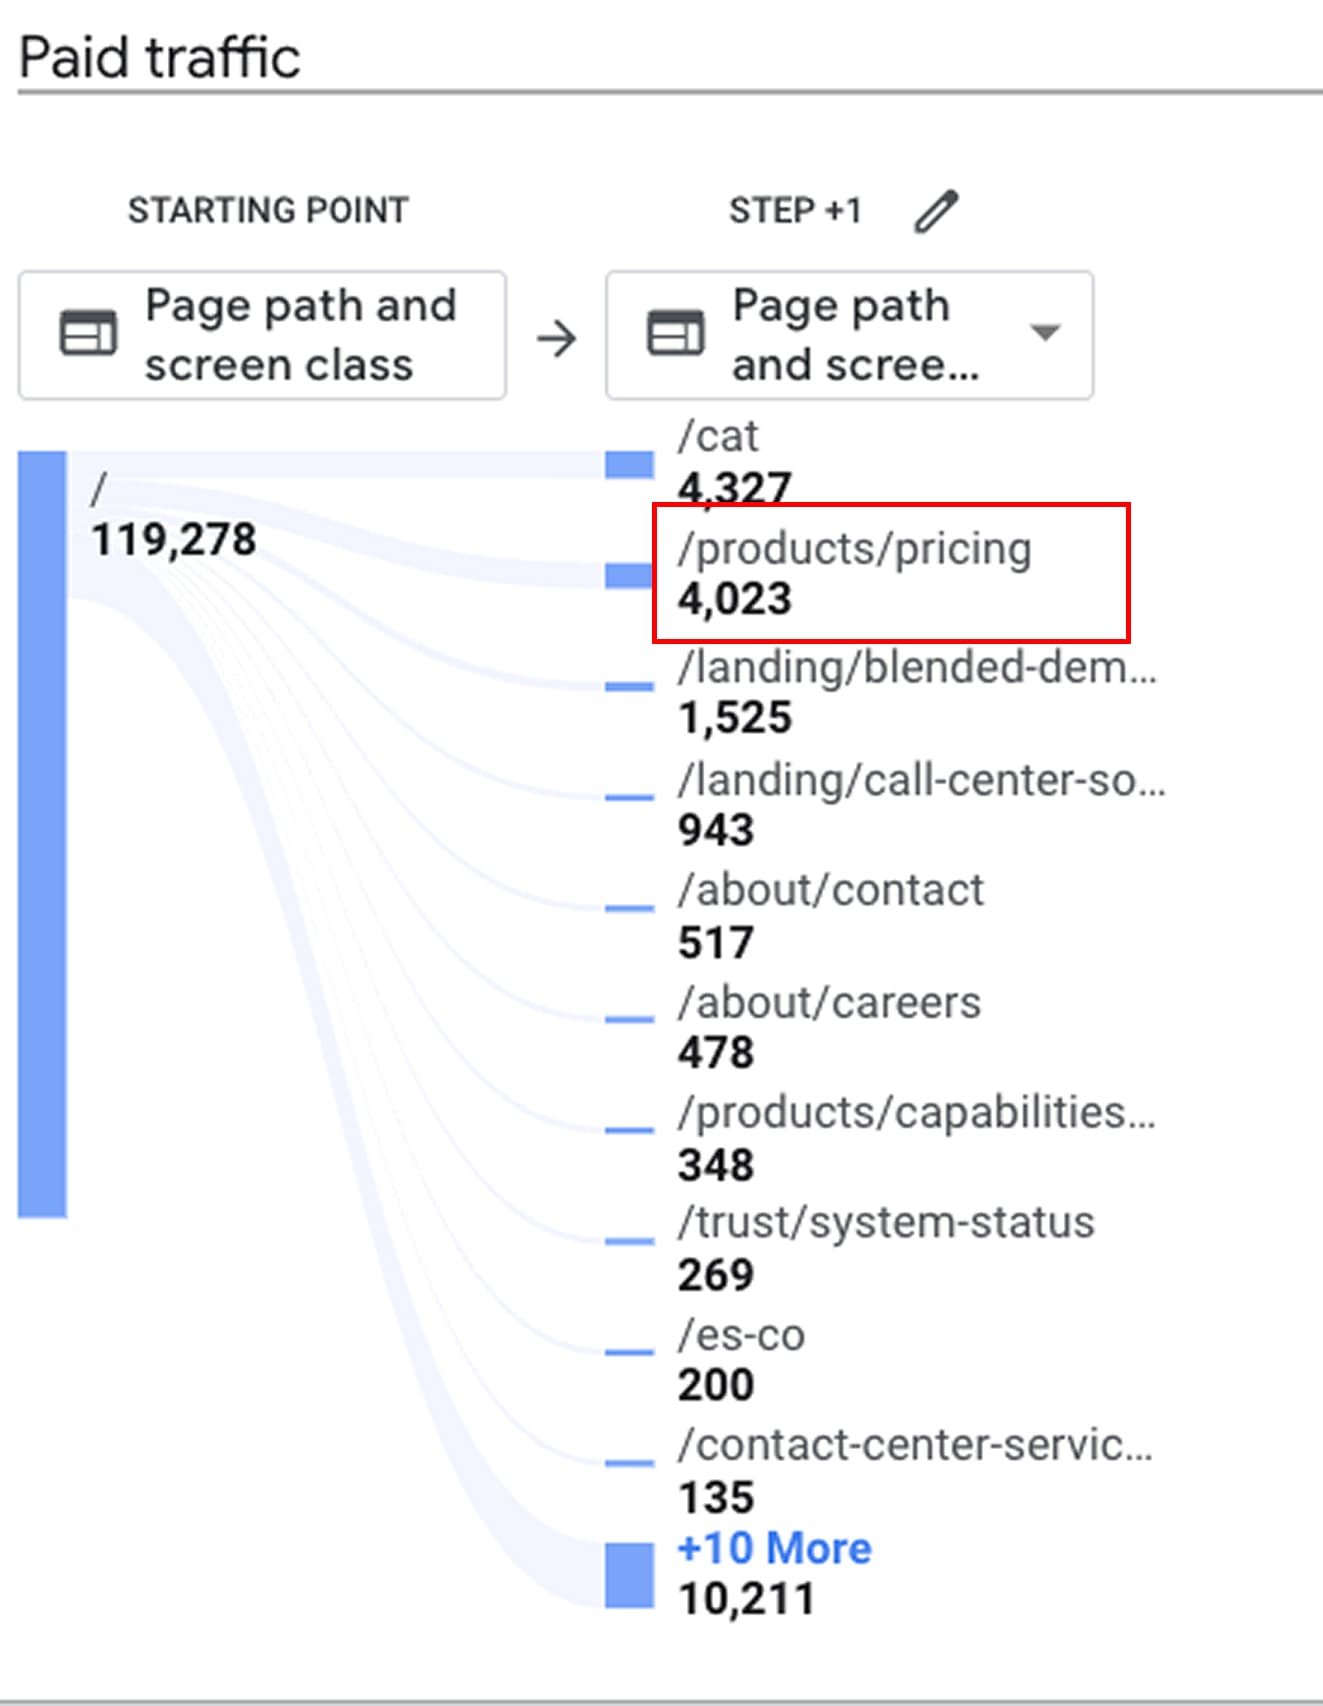Click the /about/careers node
Viewport: 1323px width, 1706px height.
829,1002
